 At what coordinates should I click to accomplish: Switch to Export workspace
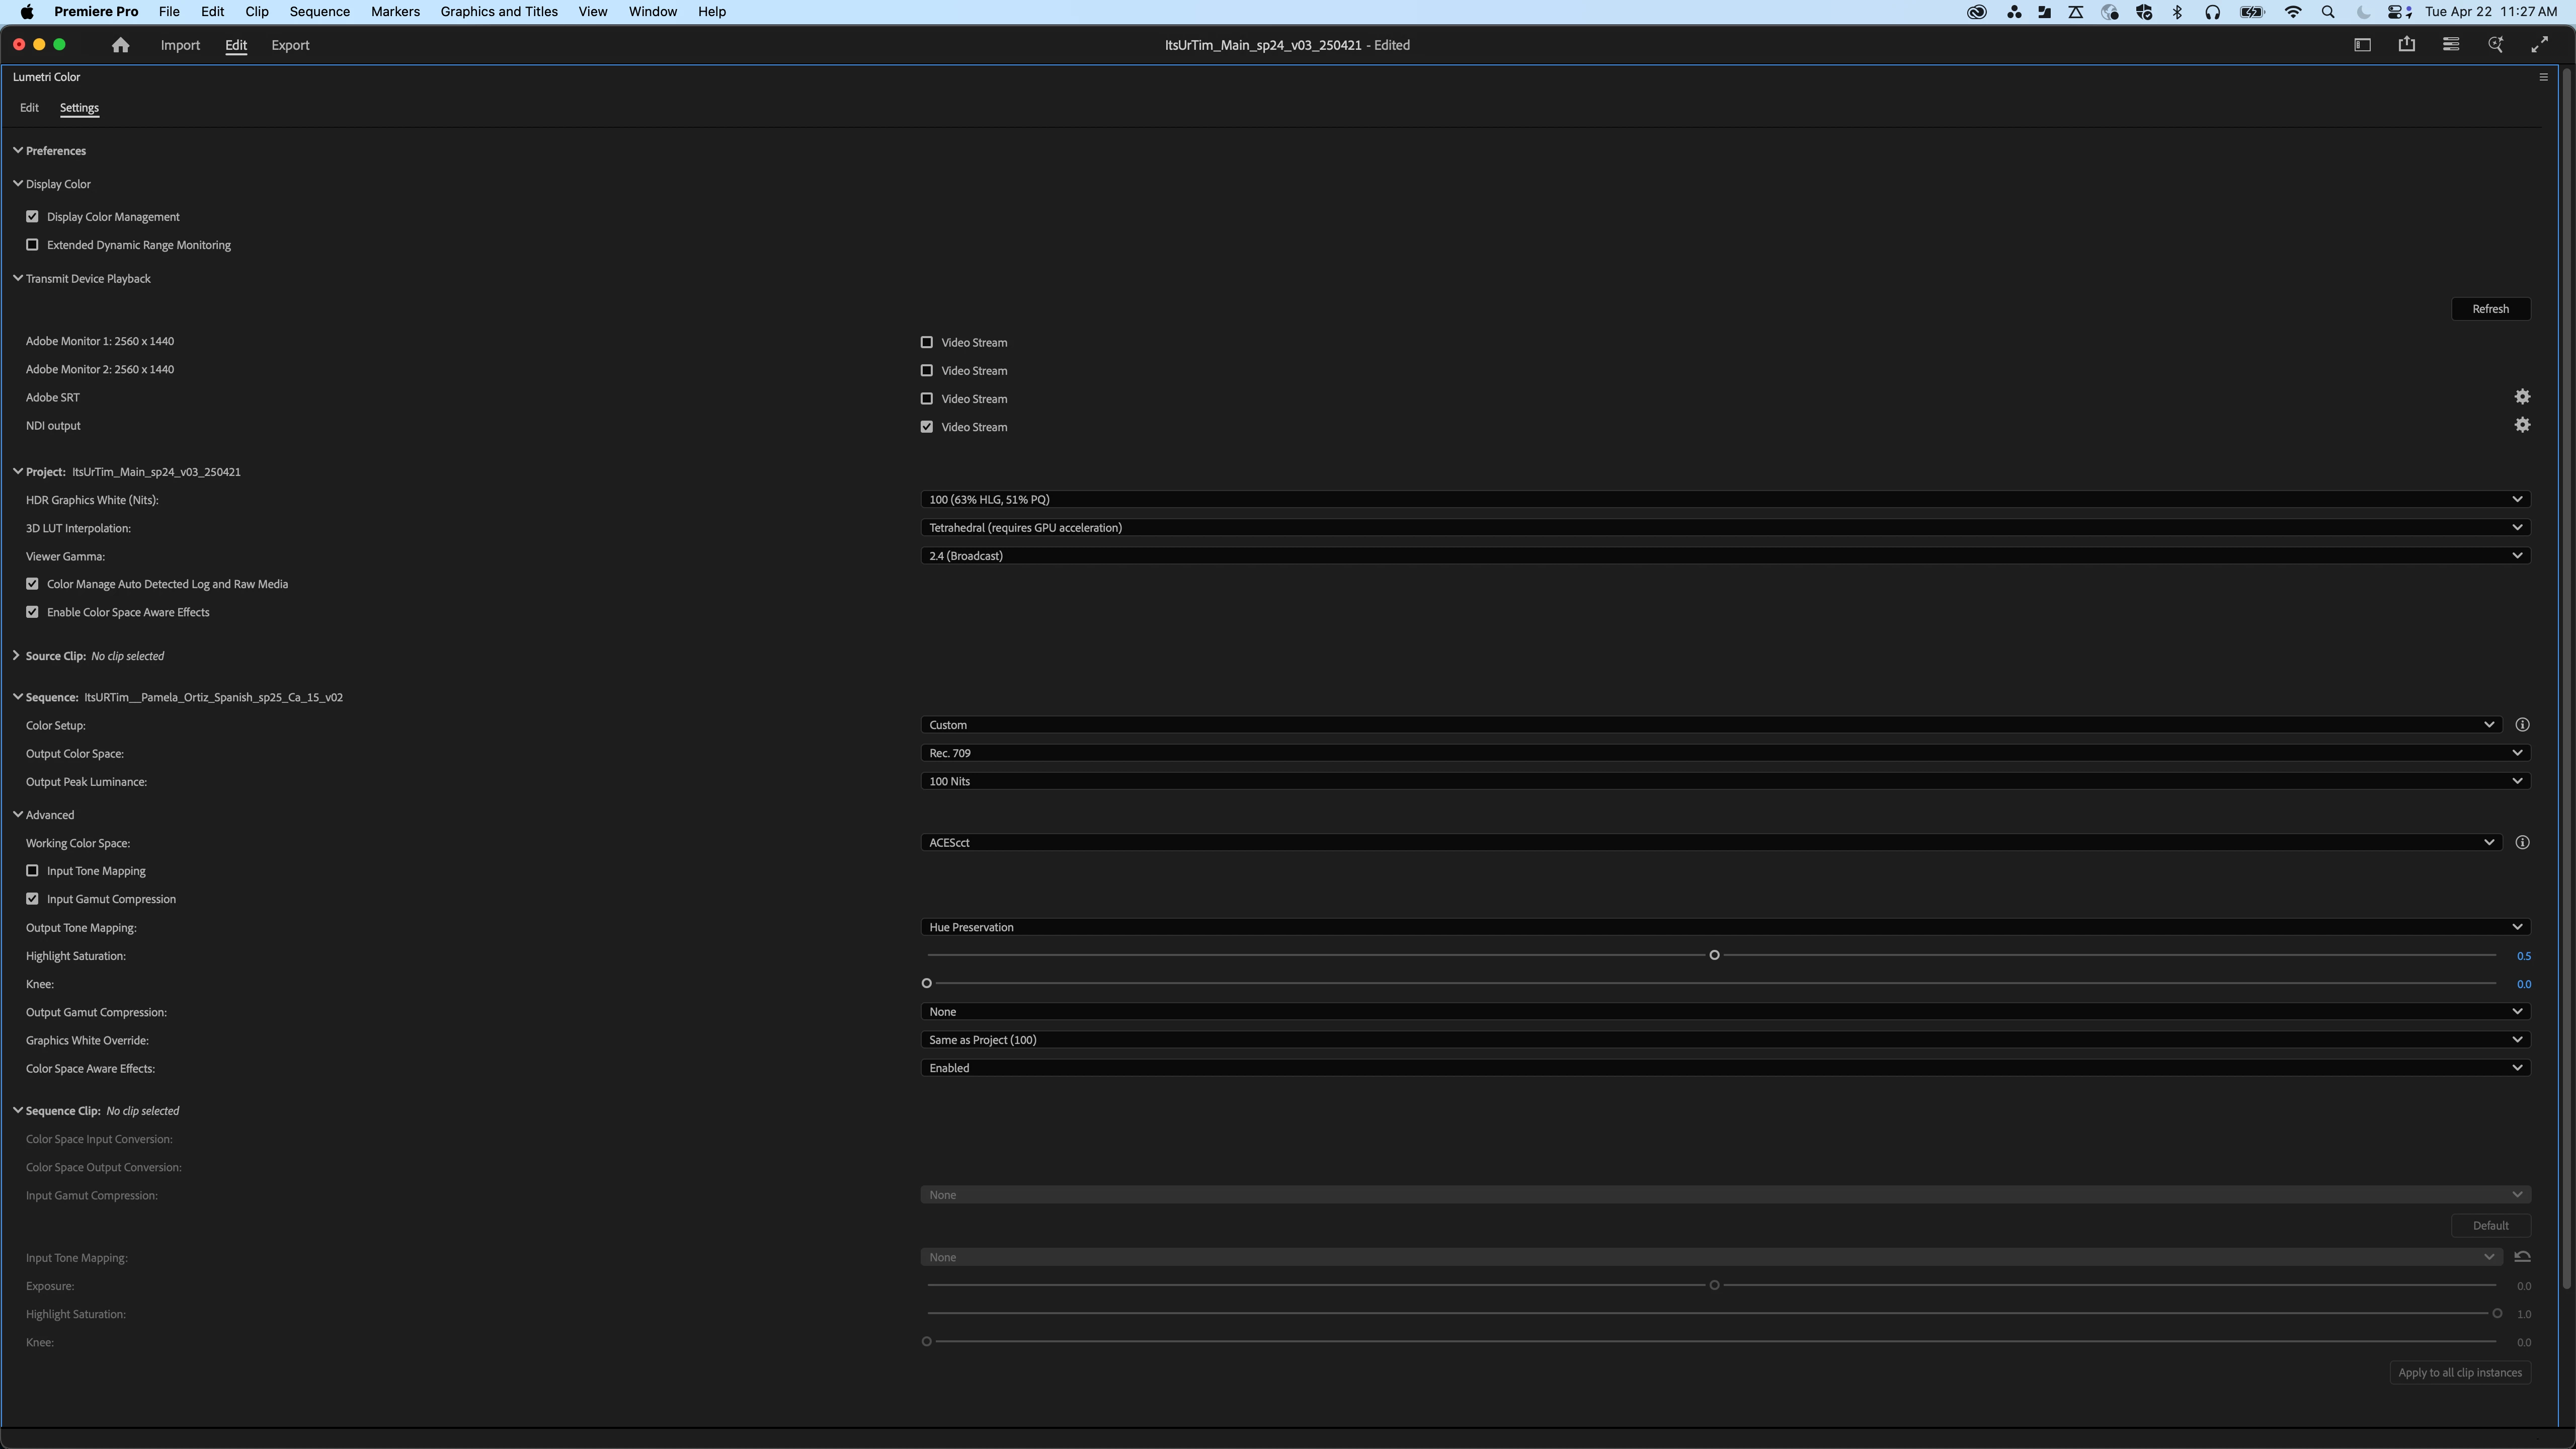click(x=290, y=45)
